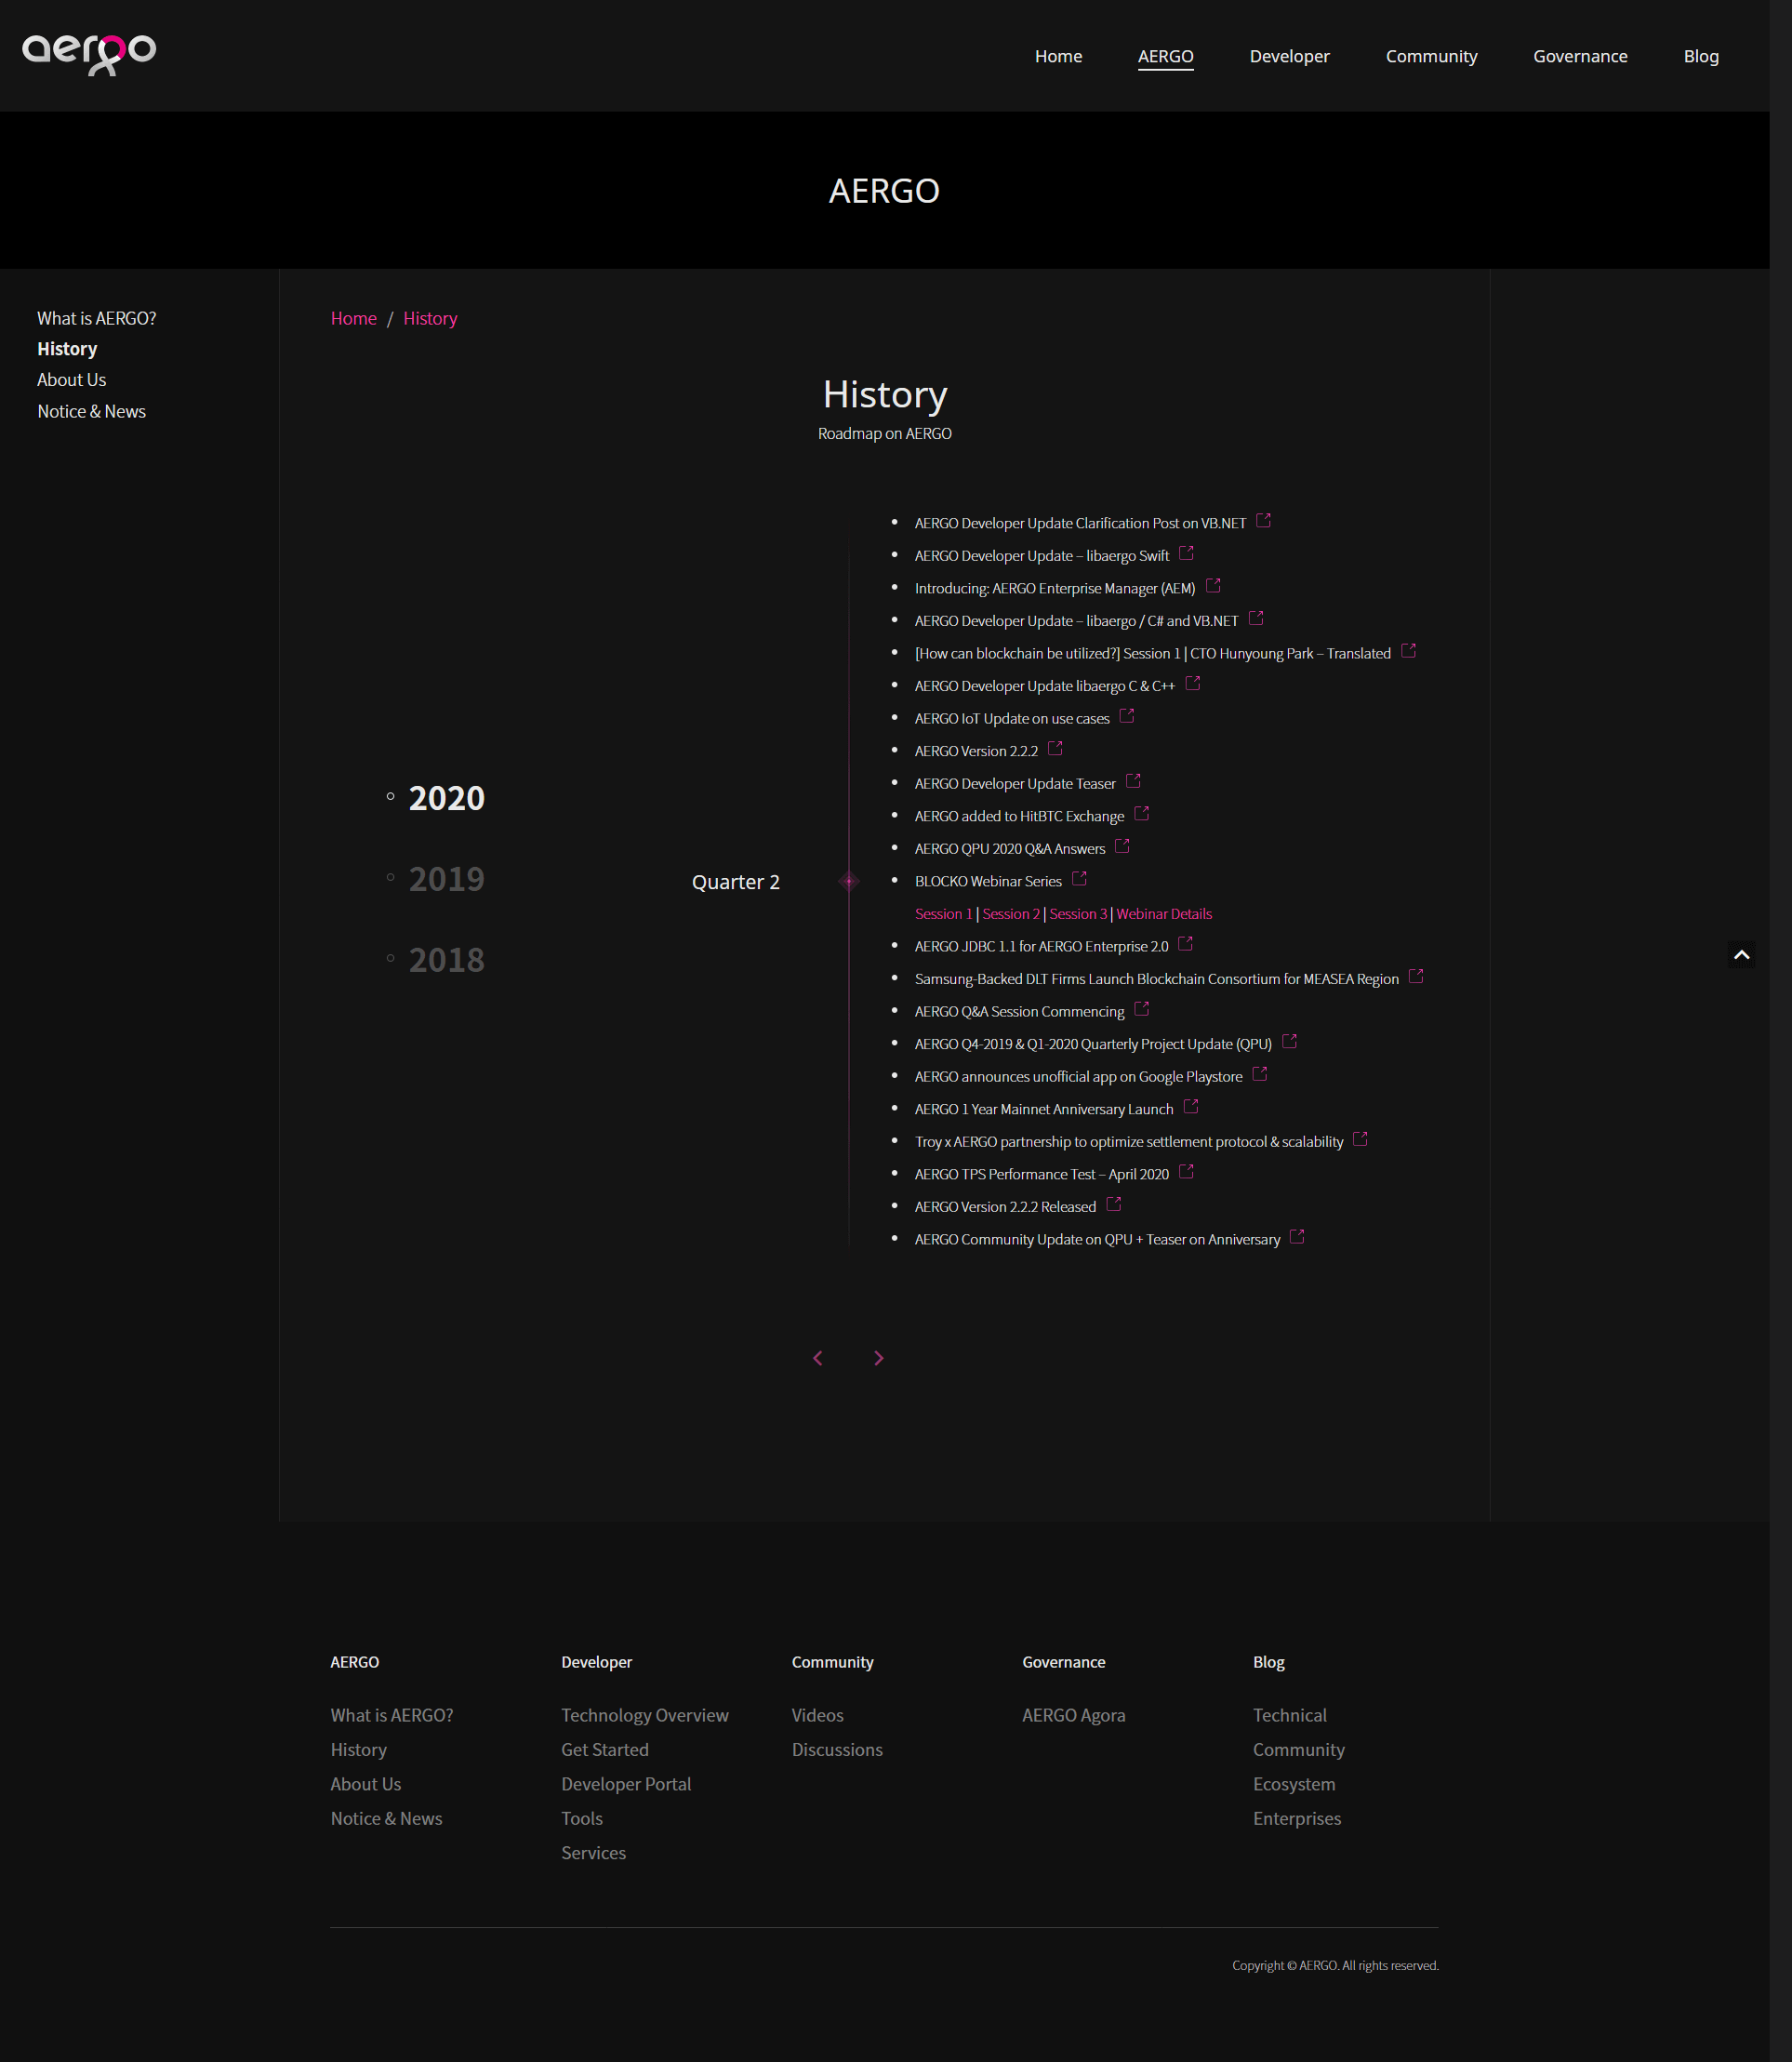Open AERGO added to HitBTC Exchange entry
Viewport: 1792px width, 2062px height.
click(1019, 816)
